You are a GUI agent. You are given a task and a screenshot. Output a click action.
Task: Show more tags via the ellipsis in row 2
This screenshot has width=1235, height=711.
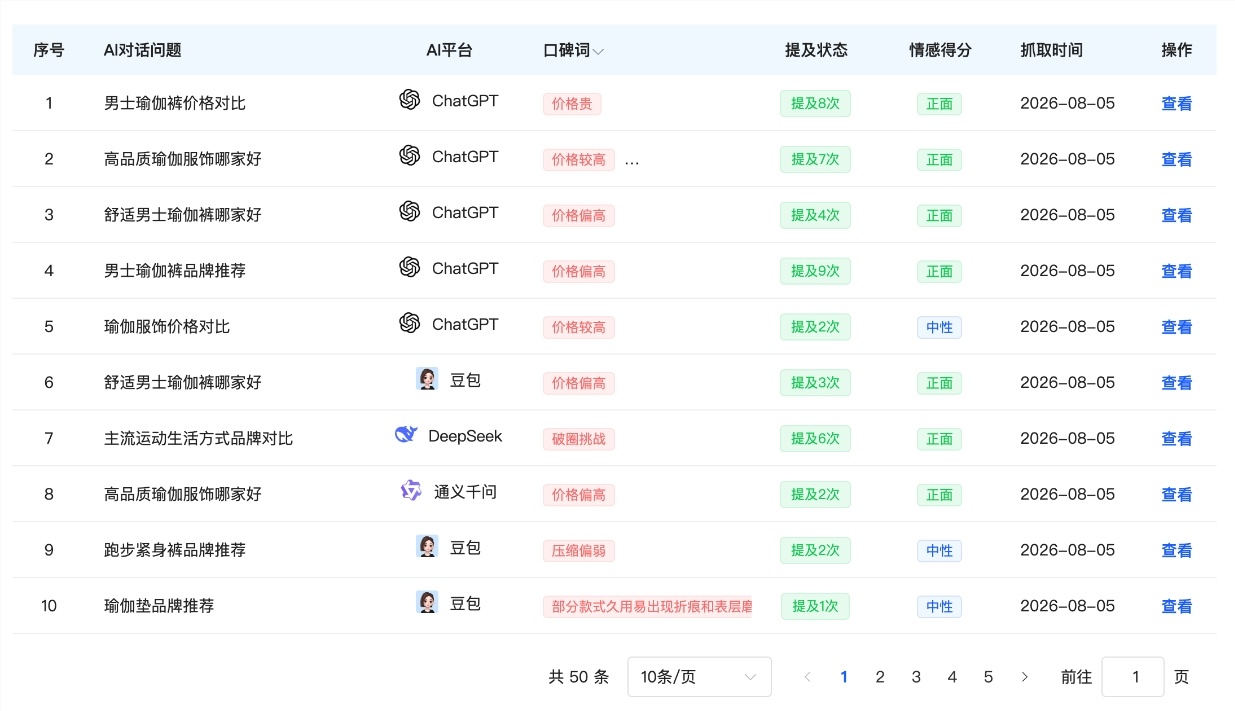pos(632,160)
